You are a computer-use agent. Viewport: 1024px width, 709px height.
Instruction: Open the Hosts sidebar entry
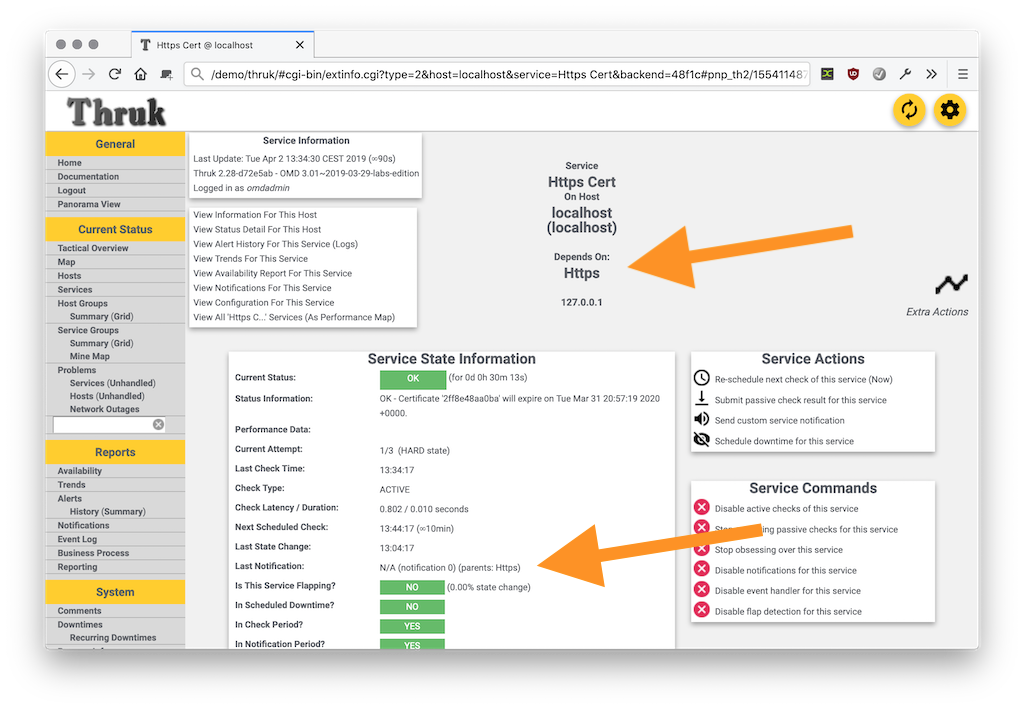69,276
